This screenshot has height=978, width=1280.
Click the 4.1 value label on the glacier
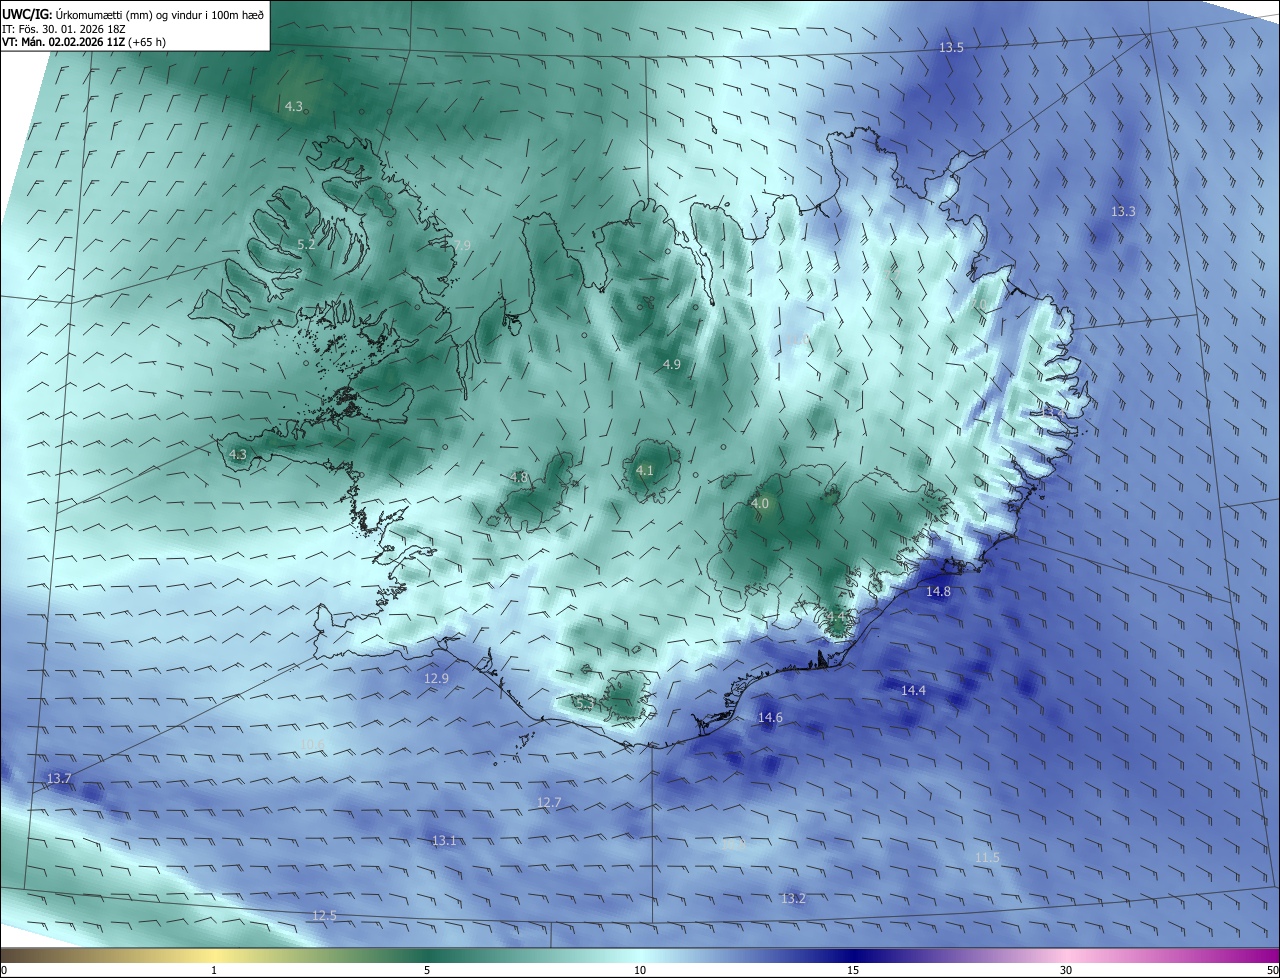(644, 470)
